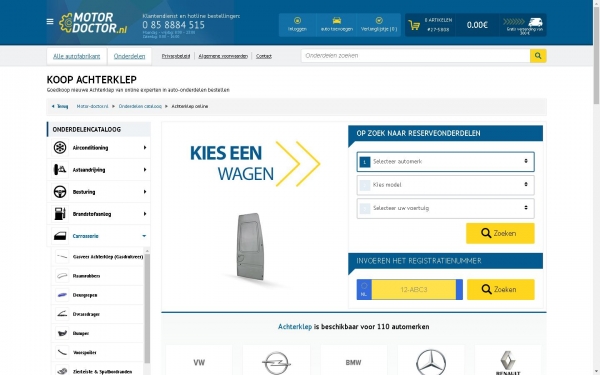Screen dimensions: 600x375
Task: Open the Kies model dropdown
Action: [x=445, y=185]
